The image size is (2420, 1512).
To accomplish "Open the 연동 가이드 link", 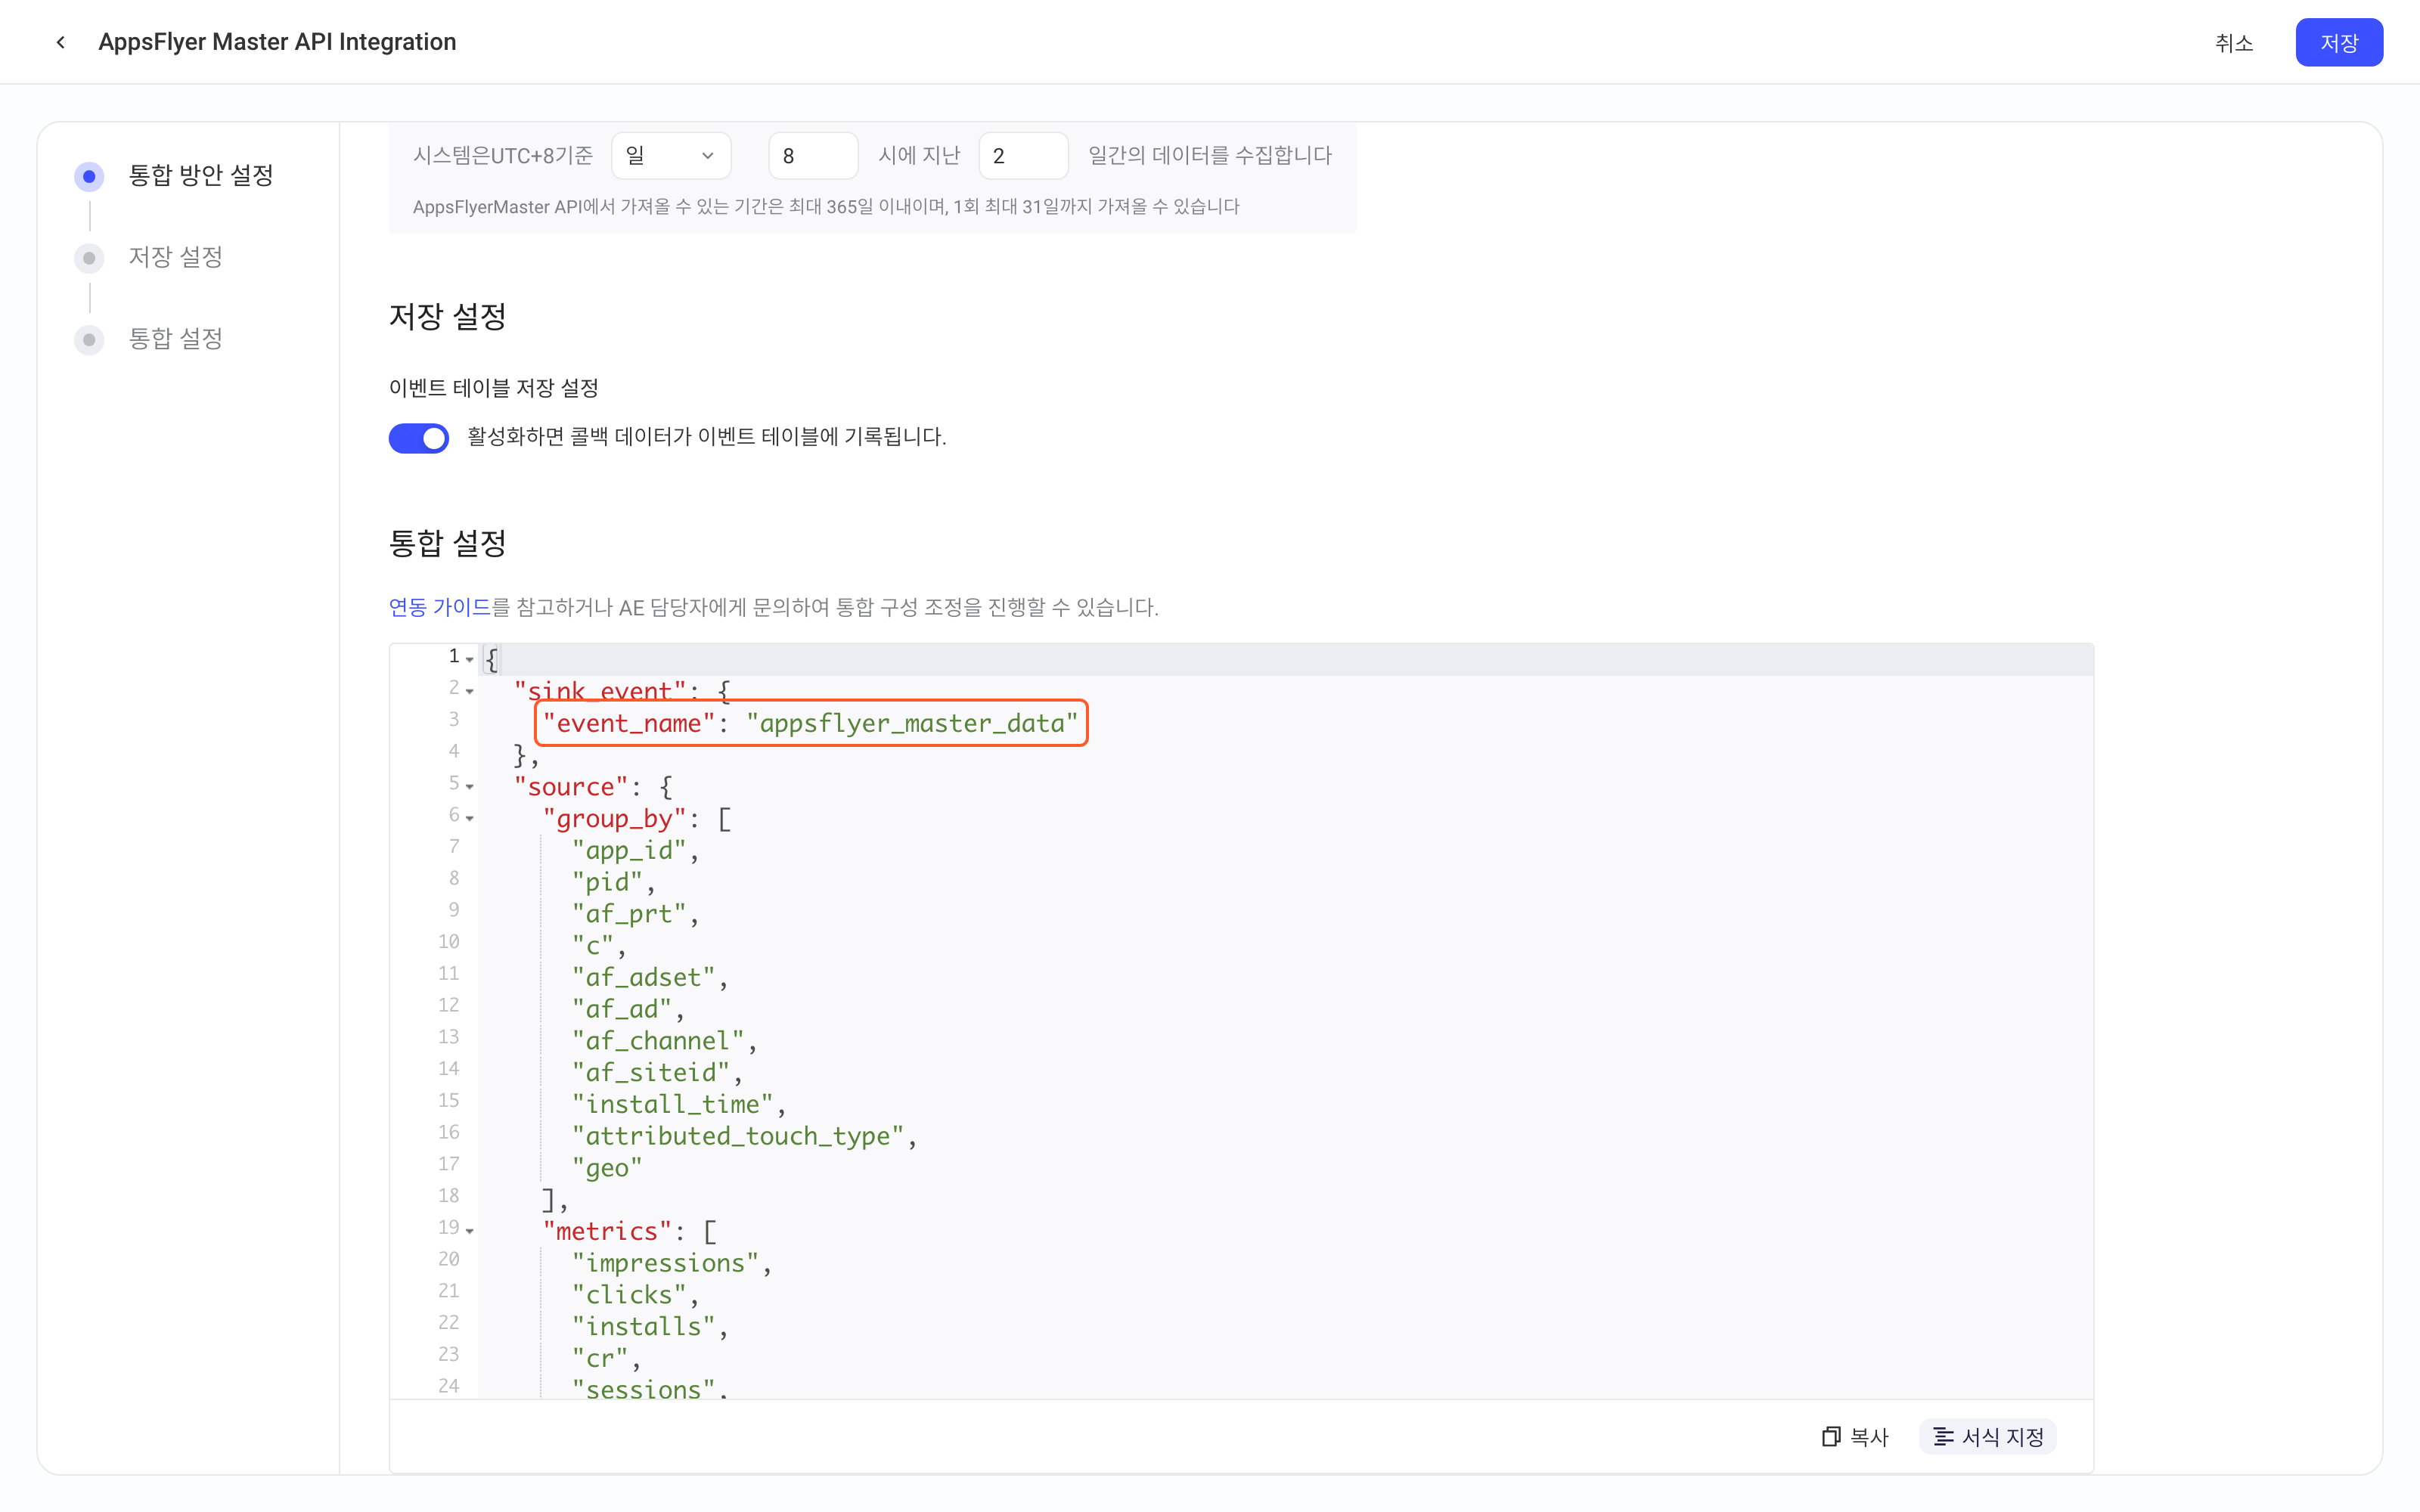I will pos(439,608).
